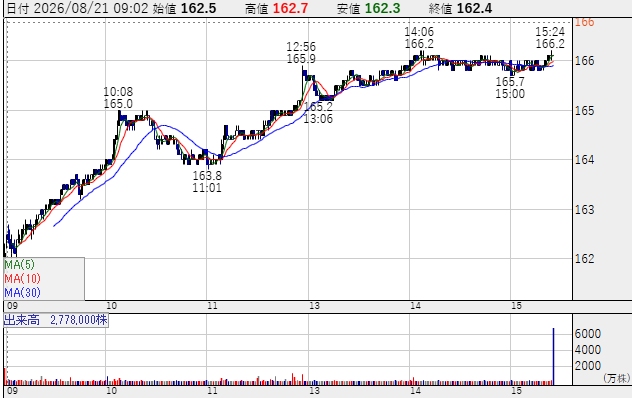Viewport: 632px width, 398px height.
Task: Click the 始値 162.5 opening price
Action: [184, 8]
